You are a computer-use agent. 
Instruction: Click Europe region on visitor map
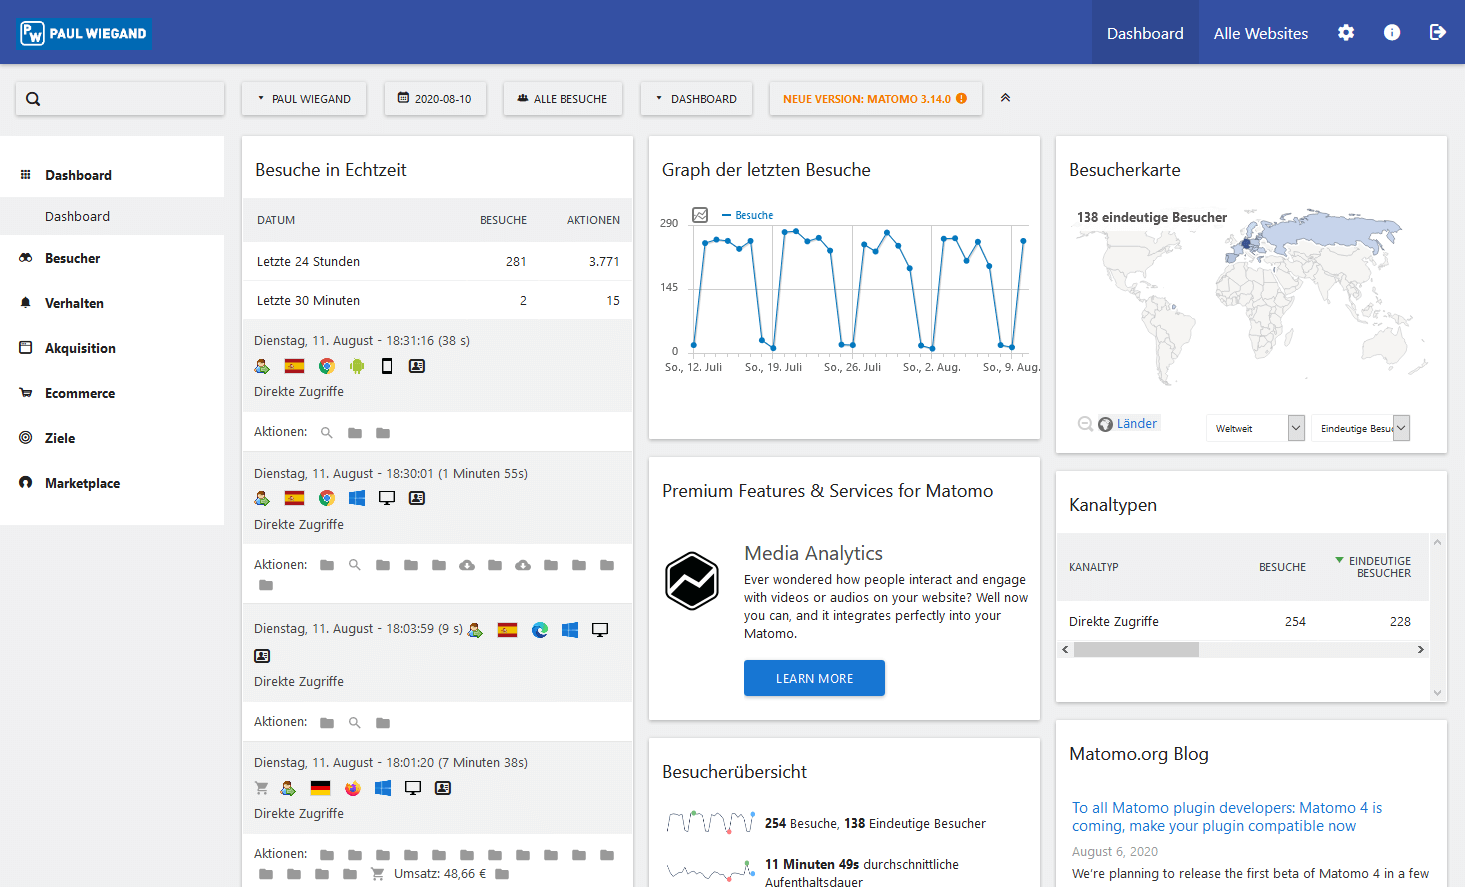click(1246, 244)
